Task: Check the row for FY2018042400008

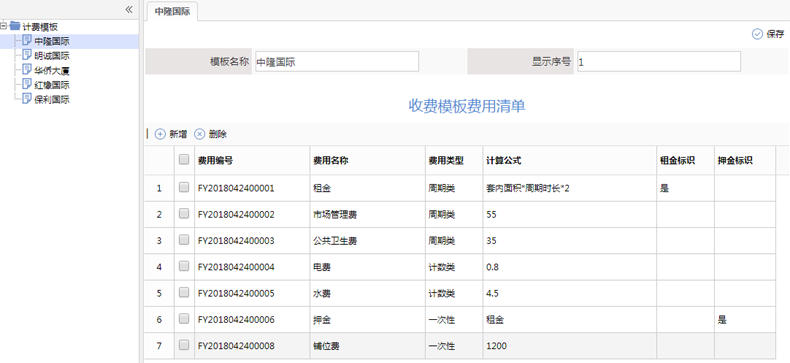Action: [x=184, y=345]
